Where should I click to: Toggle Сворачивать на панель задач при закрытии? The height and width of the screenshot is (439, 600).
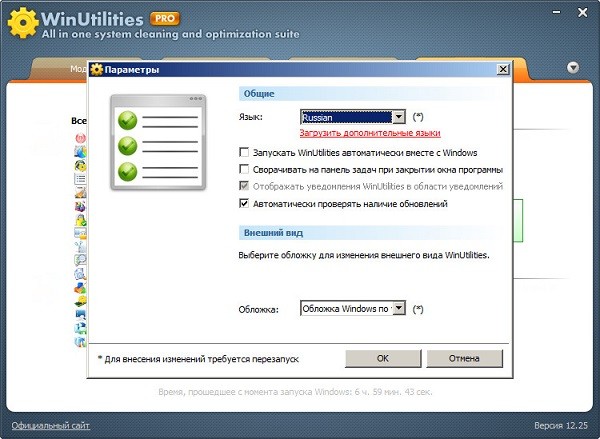245,170
